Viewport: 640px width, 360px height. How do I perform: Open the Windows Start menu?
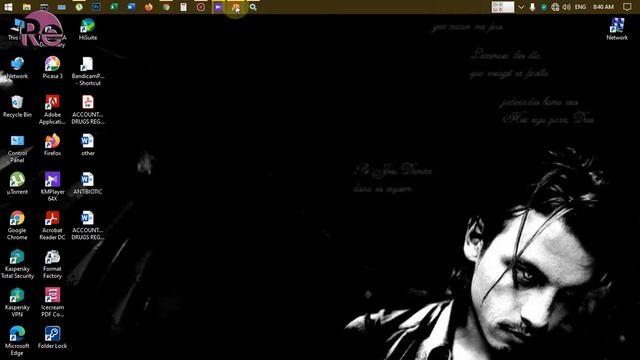(8, 7)
